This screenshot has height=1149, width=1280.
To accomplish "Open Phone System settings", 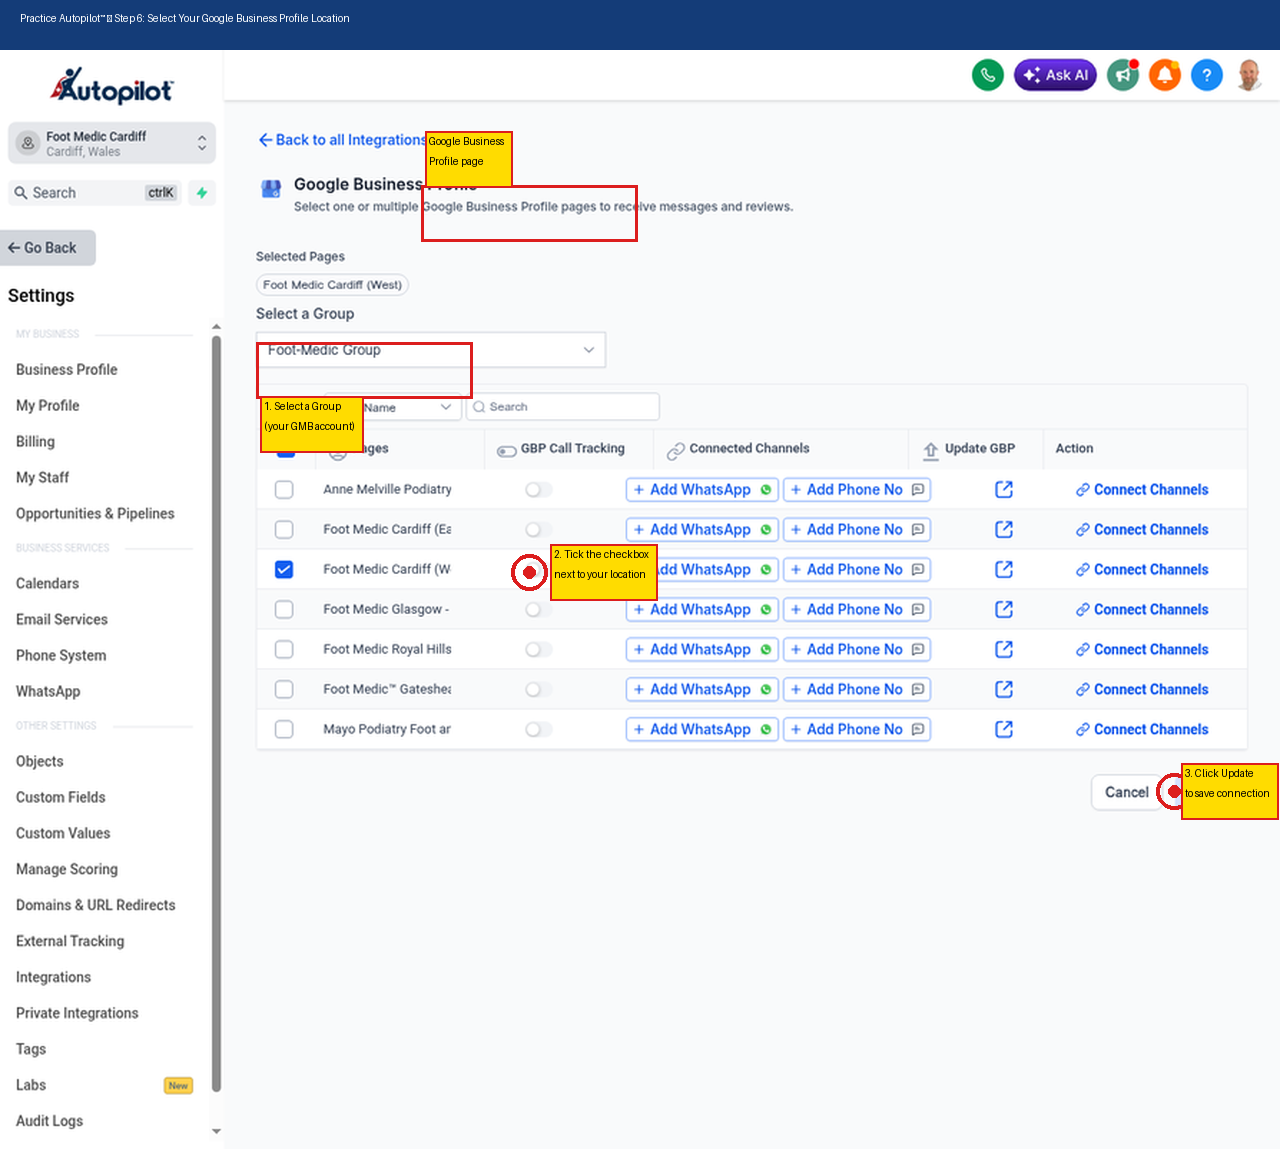I will coord(61,656).
